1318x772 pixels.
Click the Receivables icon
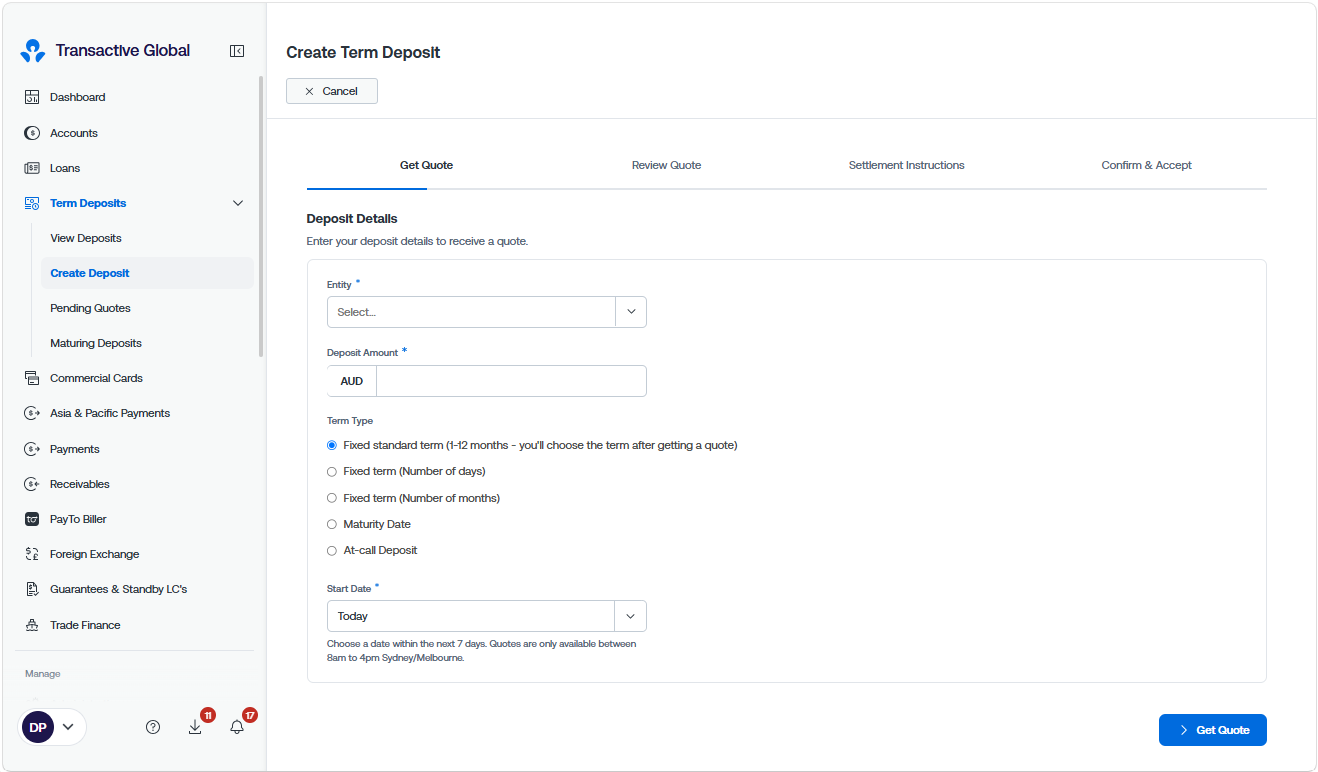pyautogui.click(x=31, y=484)
